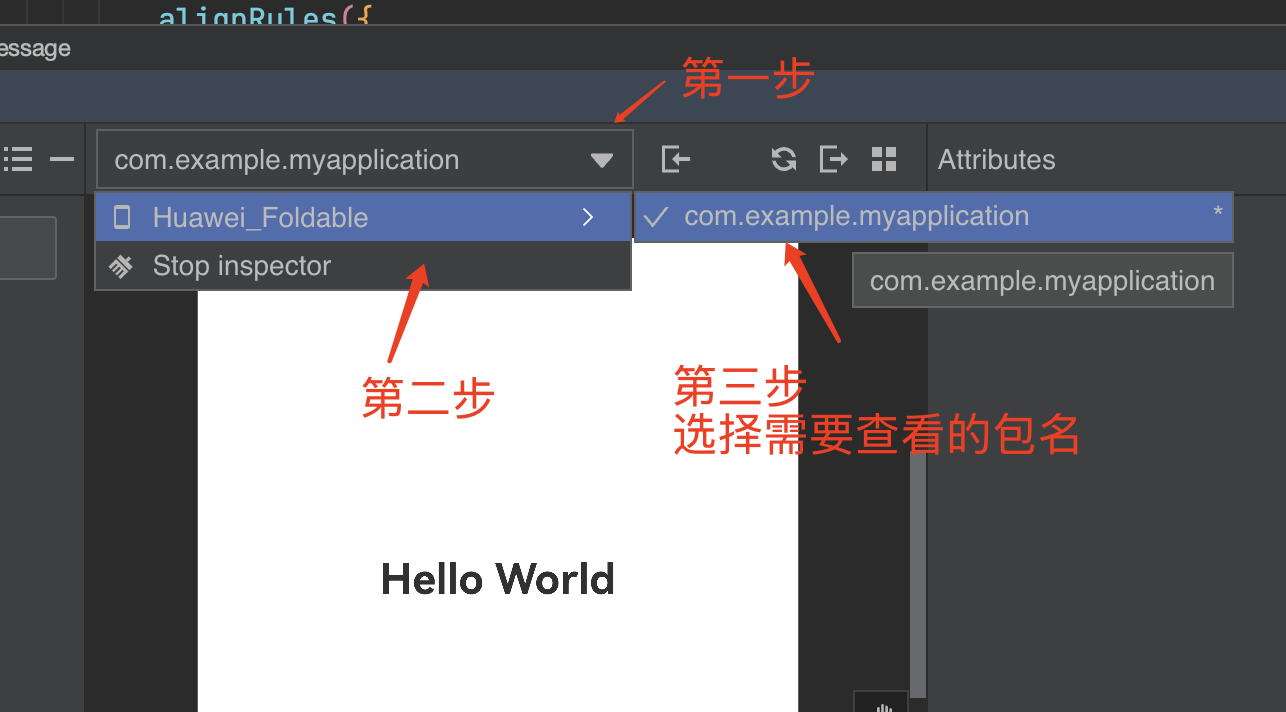Click the checkmark next to com.example.myapplication

point(656,217)
